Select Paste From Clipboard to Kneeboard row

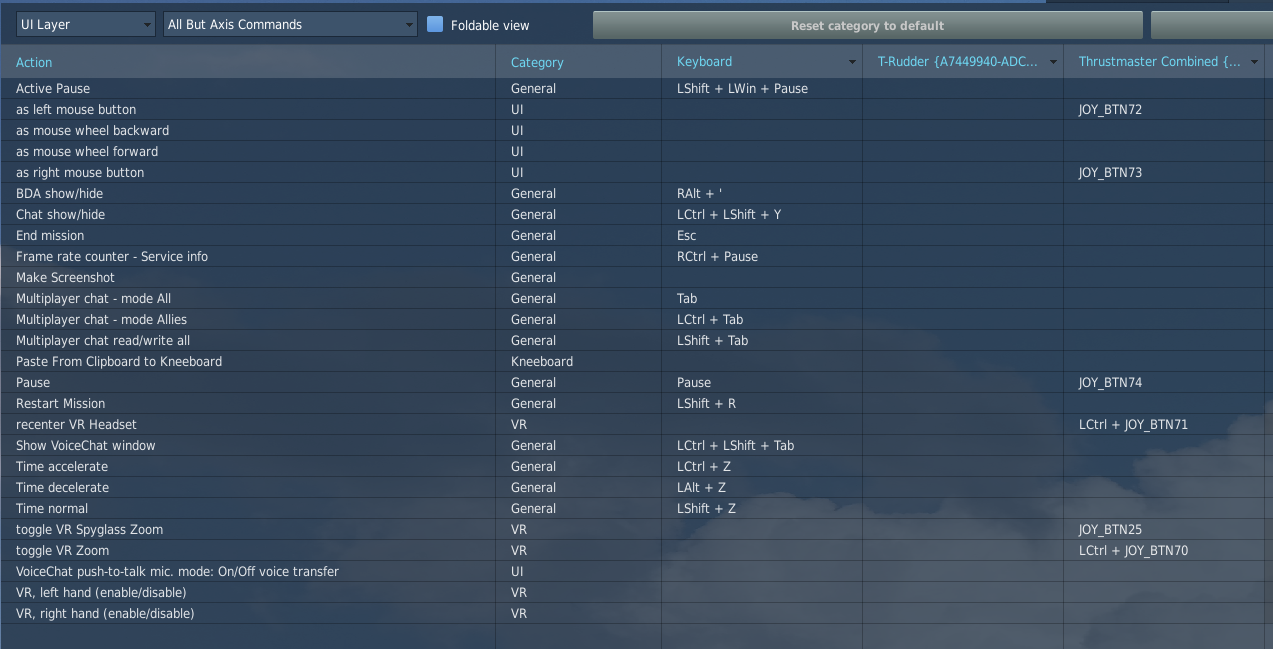(x=119, y=362)
